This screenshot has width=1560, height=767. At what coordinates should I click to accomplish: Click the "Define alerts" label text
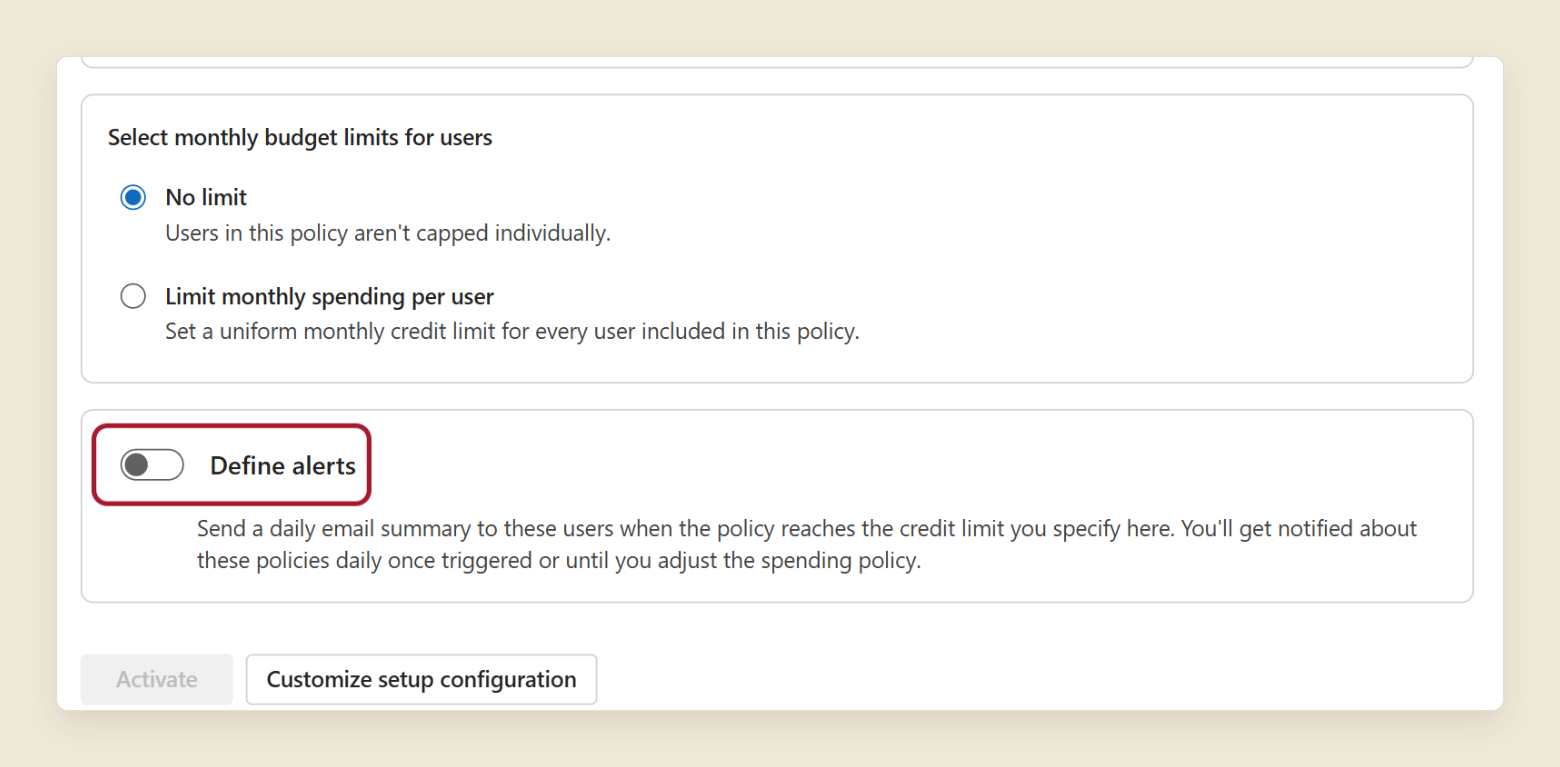tap(283, 466)
